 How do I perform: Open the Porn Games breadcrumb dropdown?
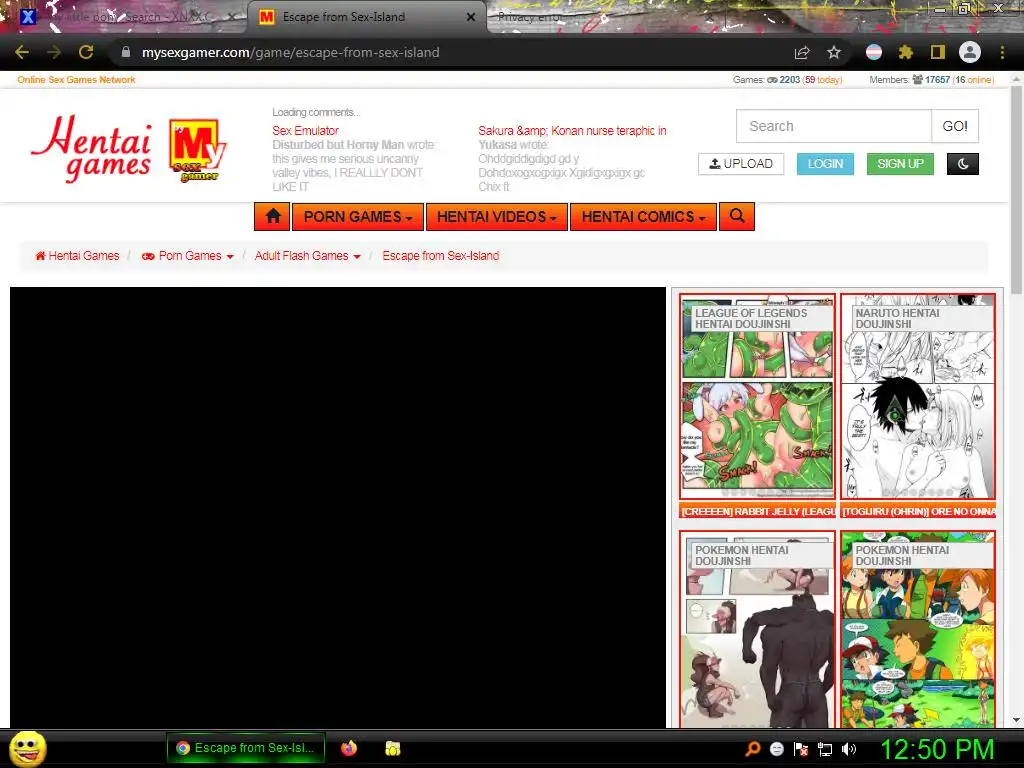(188, 256)
